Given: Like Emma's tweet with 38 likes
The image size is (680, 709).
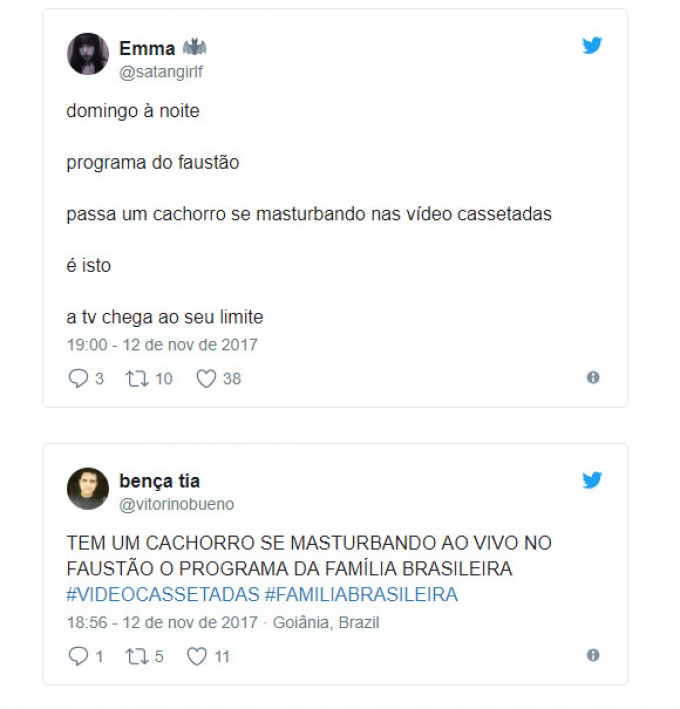Looking at the screenshot, I should [206, 378].
